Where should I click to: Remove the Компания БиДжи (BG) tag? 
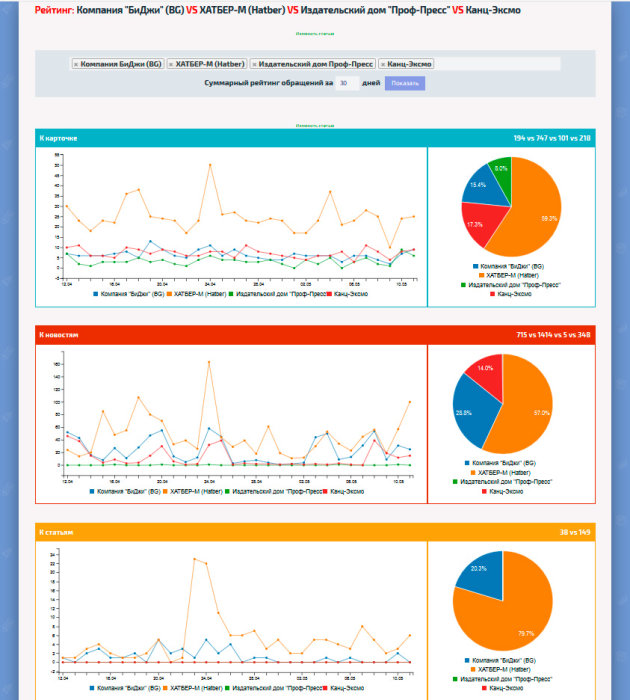point(76,64)
